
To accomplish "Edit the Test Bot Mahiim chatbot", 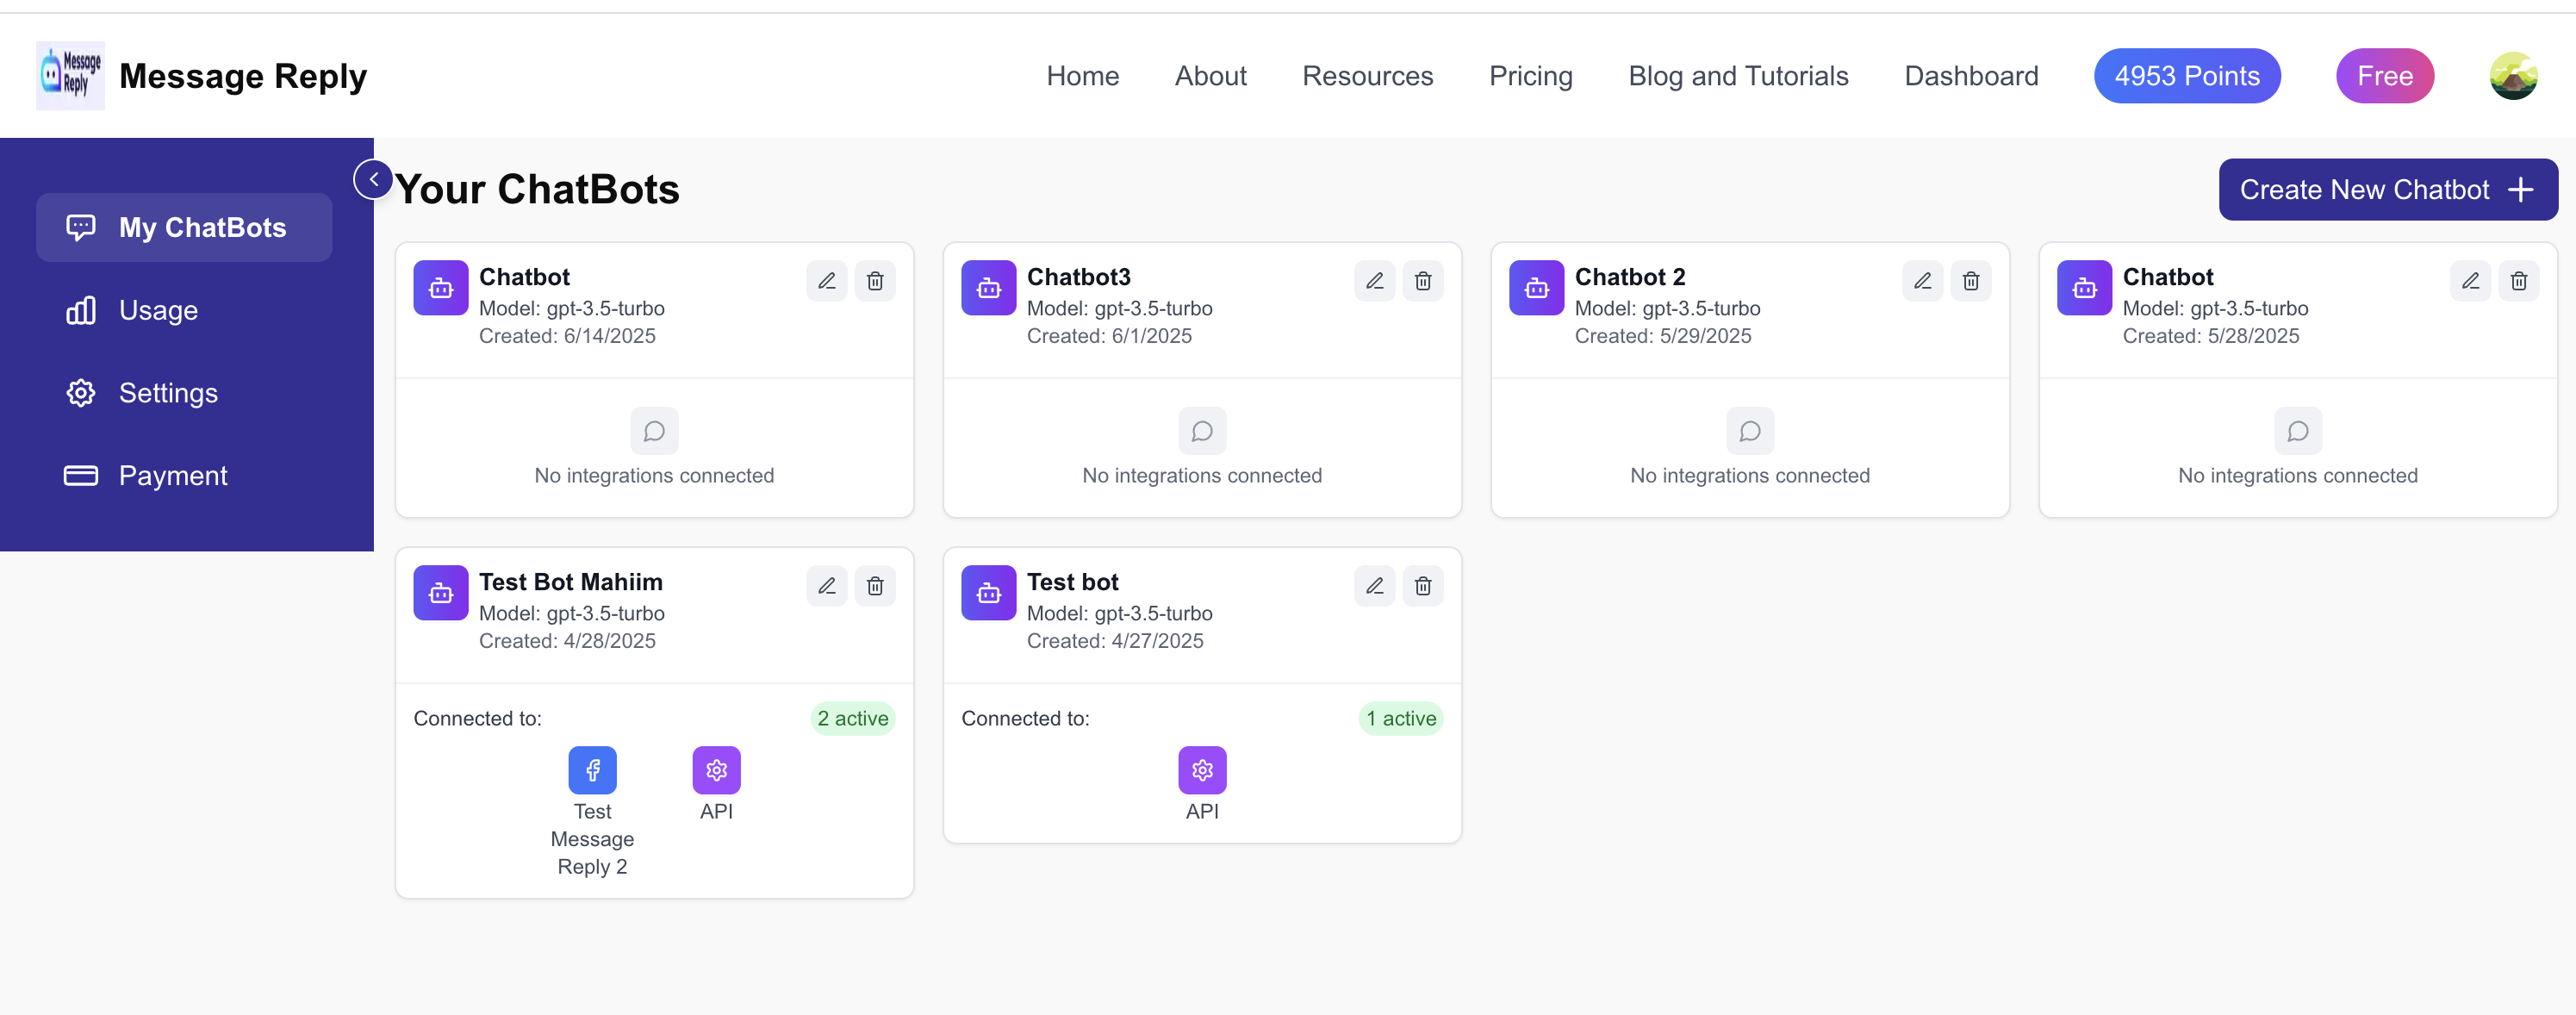I will [x=826, y=586].
